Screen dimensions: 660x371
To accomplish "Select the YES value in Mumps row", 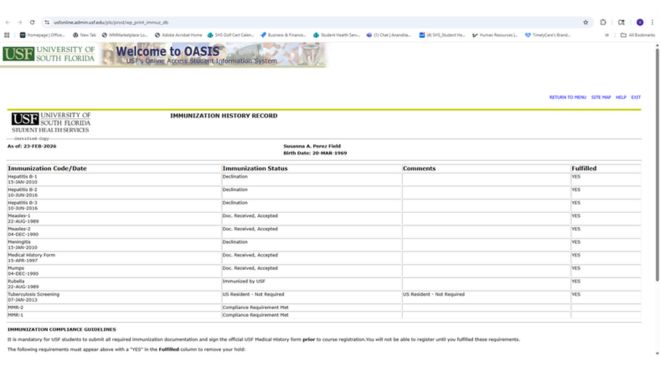I will coord(576,268).
